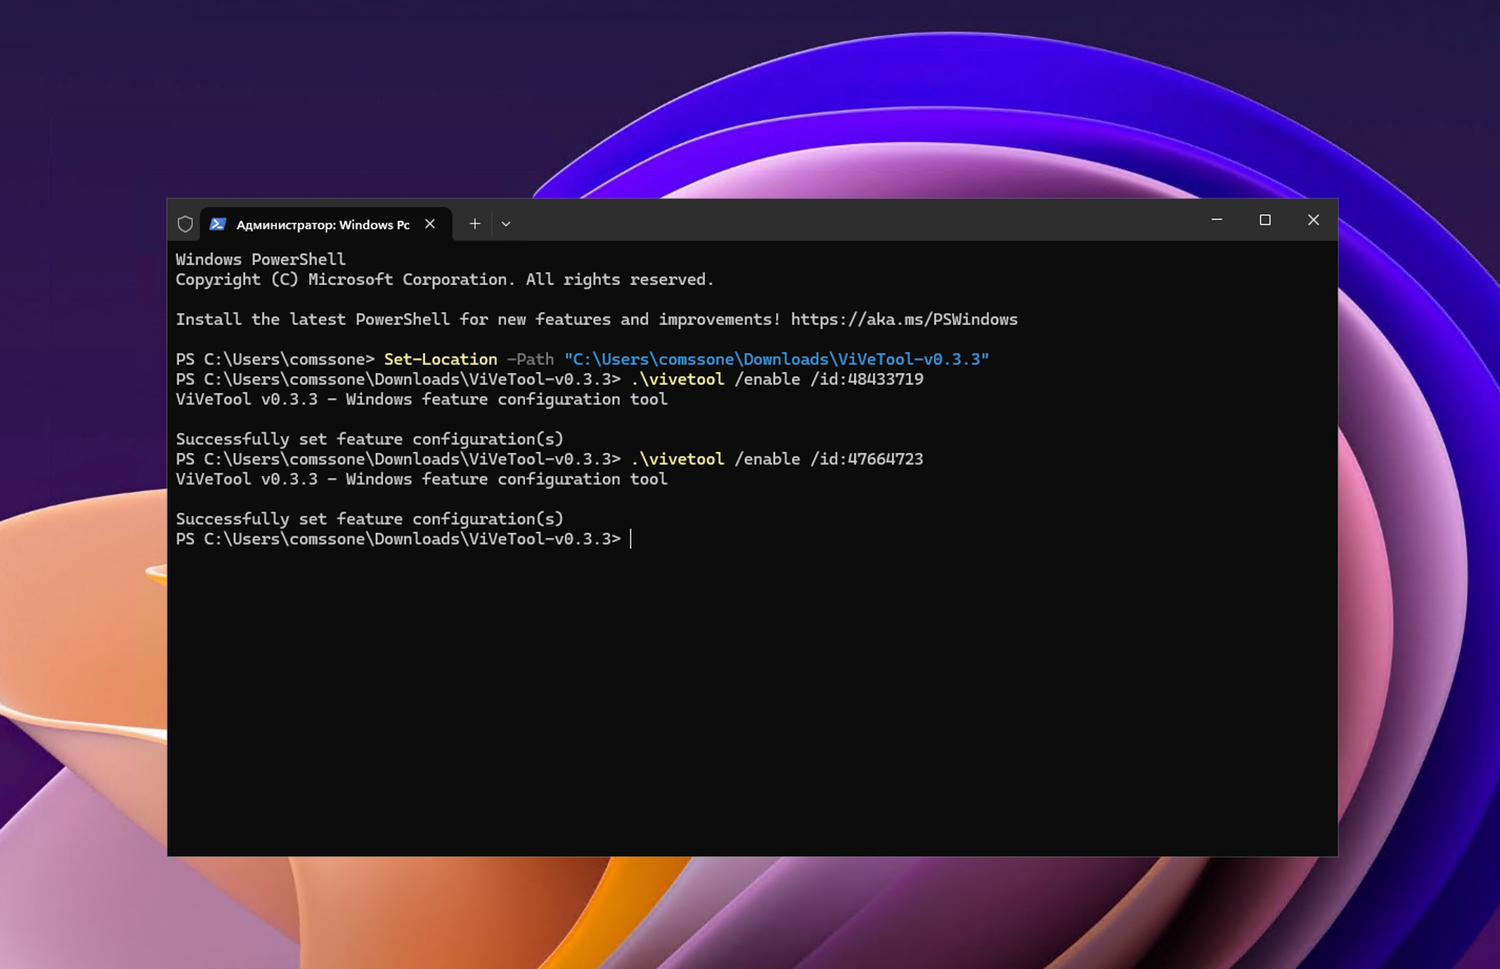Screen dimensions: 1500x969
Task: Click the Microsoft Corporation copyright line
Action: coord(445,279)
